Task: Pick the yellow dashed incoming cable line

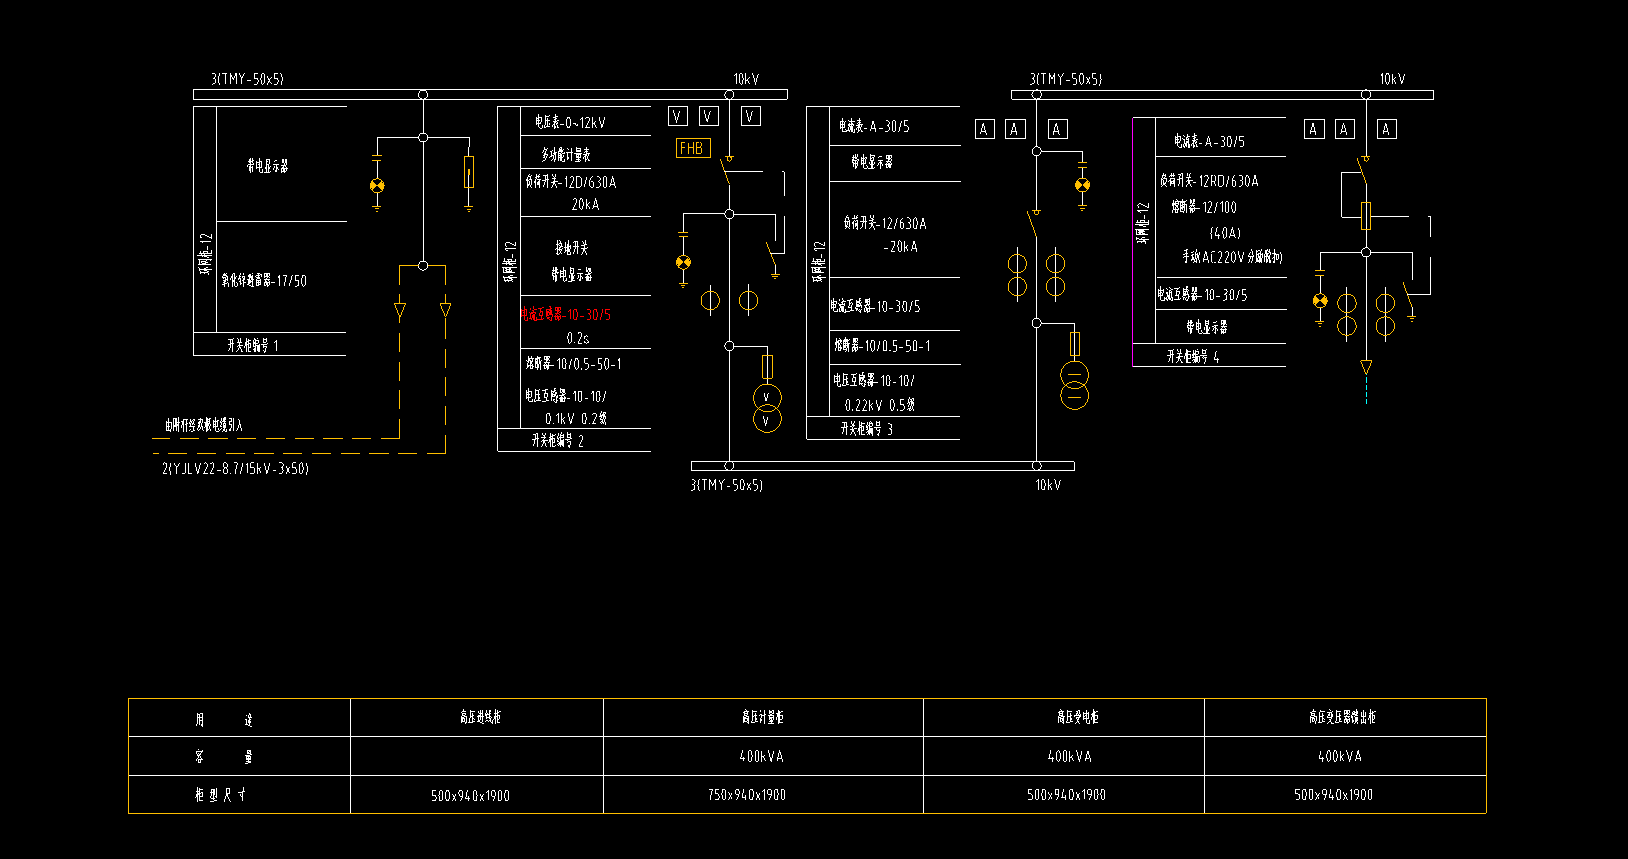Action: [x=278, y=438]
